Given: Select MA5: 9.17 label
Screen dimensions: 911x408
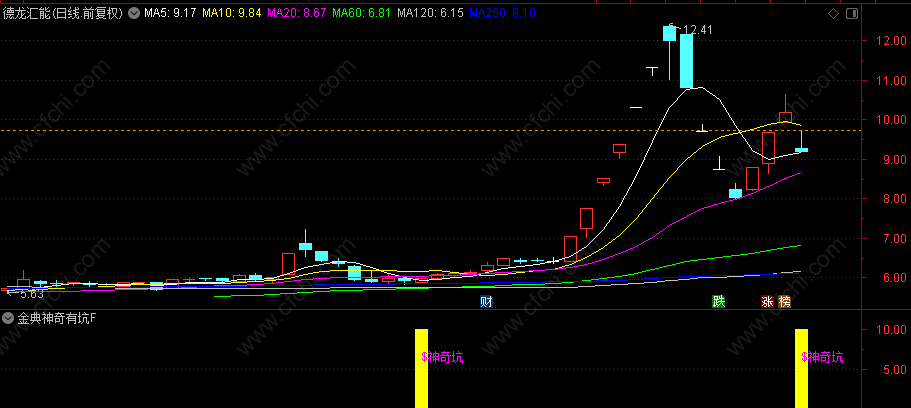Looking at the screenshot, I should (170, 13).
